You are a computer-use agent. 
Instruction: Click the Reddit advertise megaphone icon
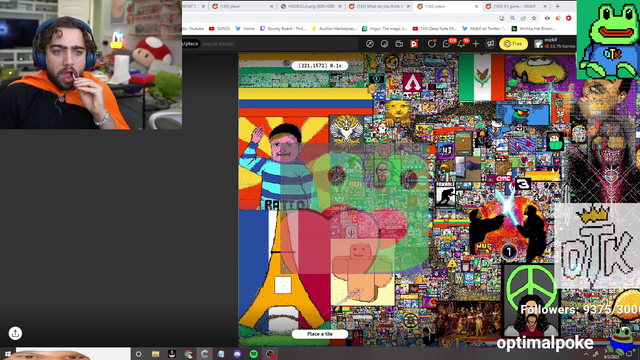pos(490,44)
